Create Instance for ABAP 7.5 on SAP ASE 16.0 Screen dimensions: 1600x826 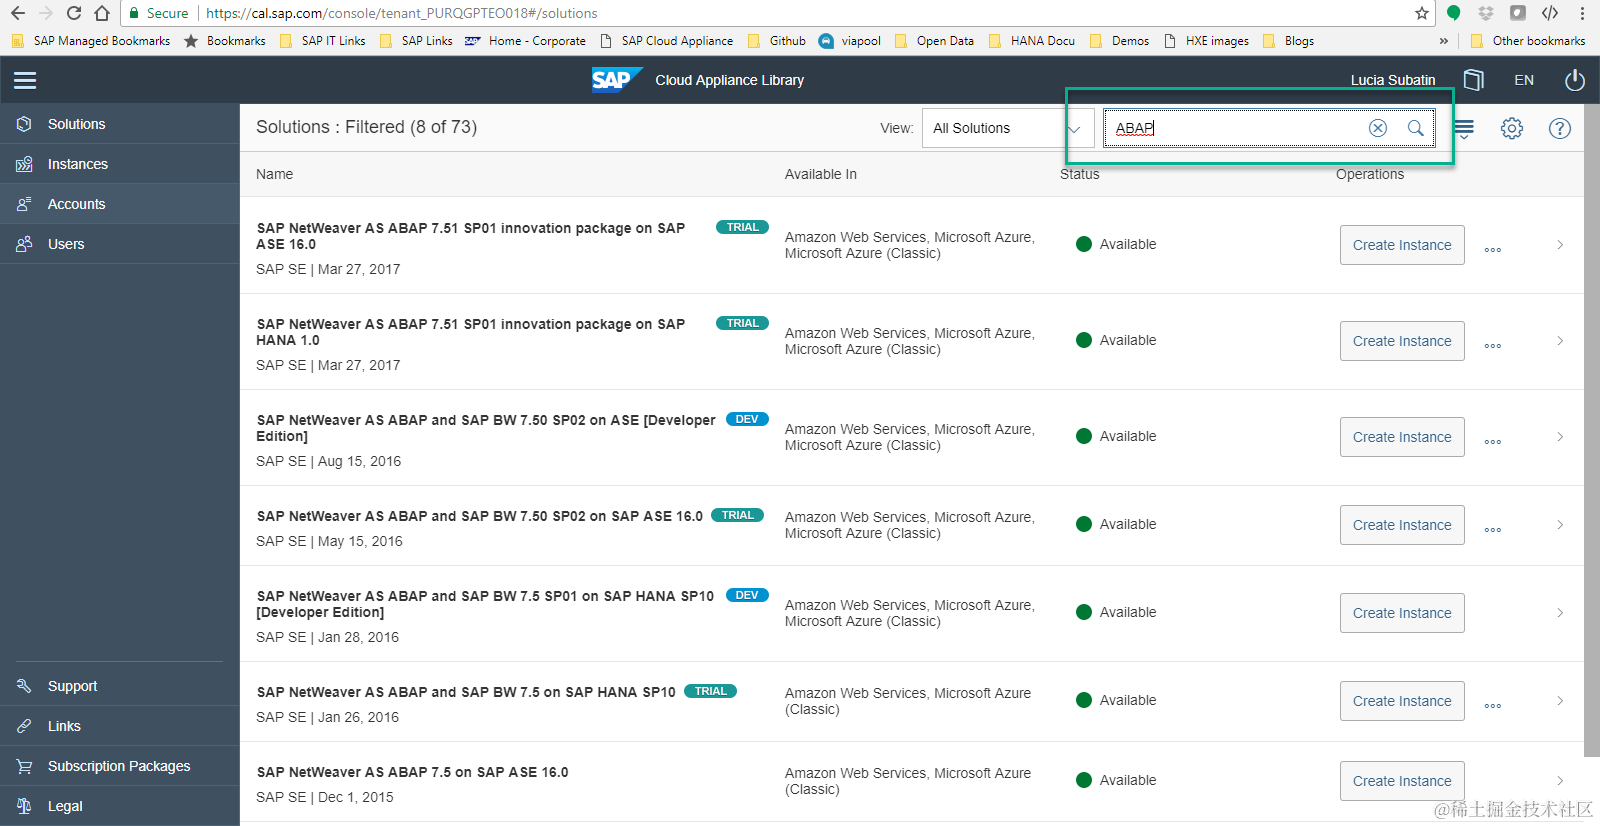1402,781
